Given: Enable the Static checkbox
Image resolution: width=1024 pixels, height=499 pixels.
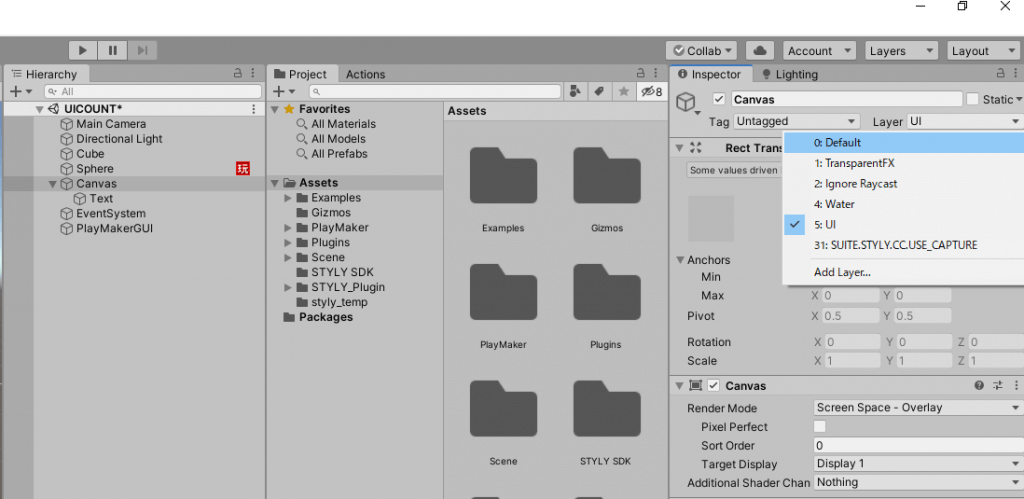Looking at the screenshot, I should coord(972,99).
